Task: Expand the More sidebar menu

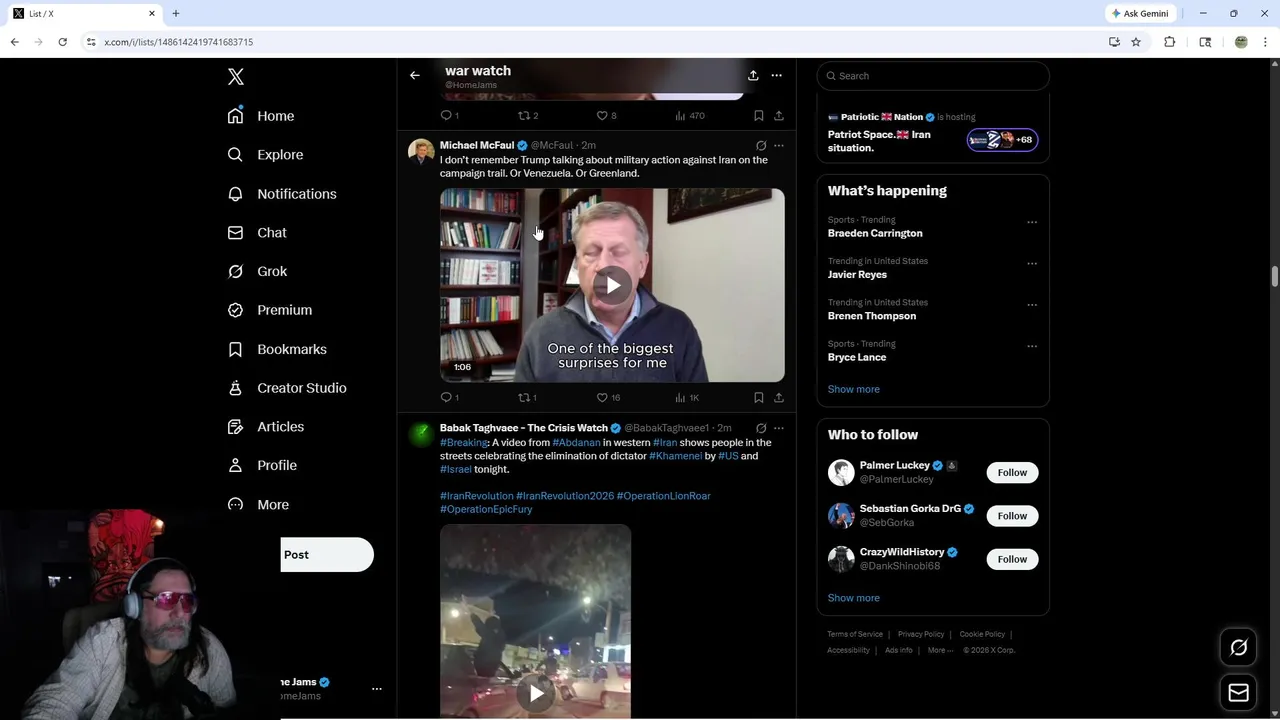Action: (258, 505)
